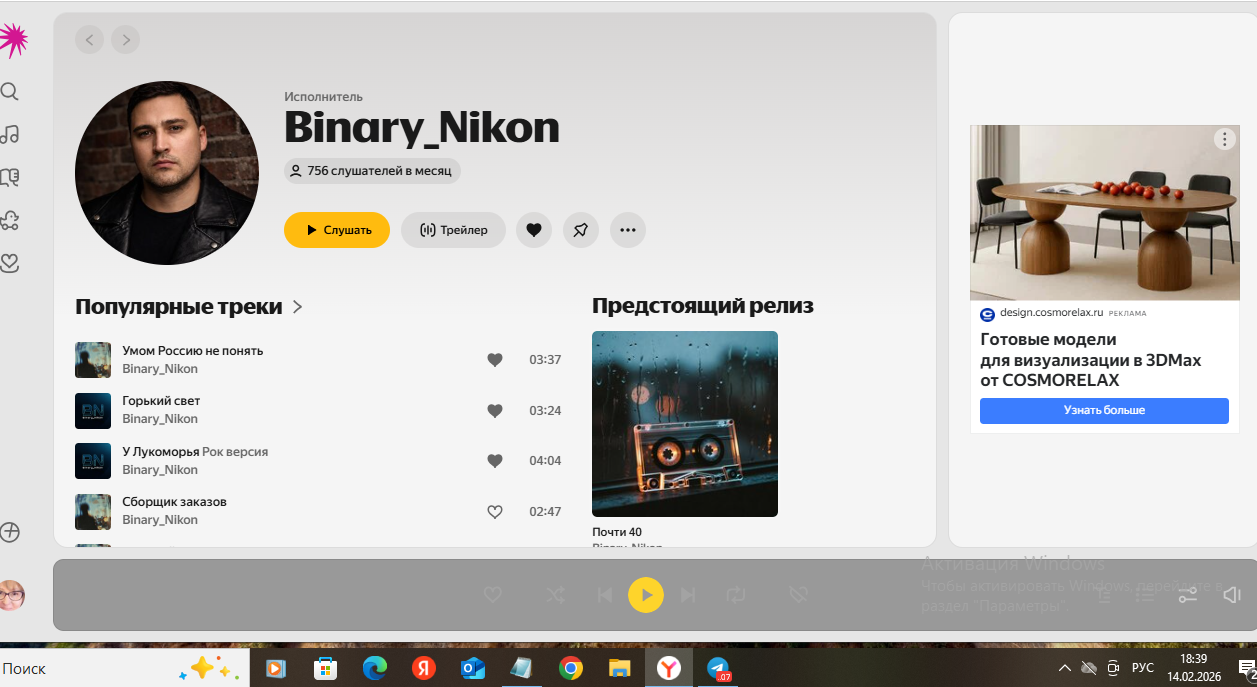Select the track title Горький свет

161,401
